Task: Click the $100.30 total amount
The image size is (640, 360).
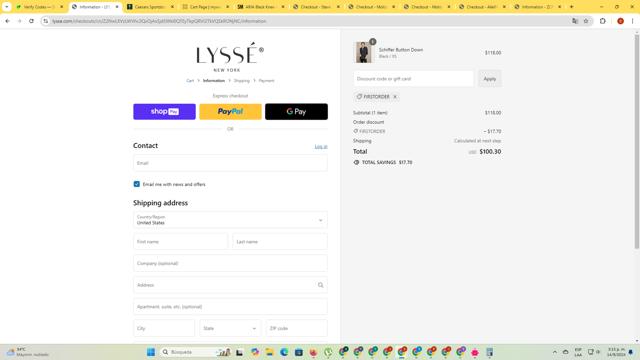Action: pos(490,151)
